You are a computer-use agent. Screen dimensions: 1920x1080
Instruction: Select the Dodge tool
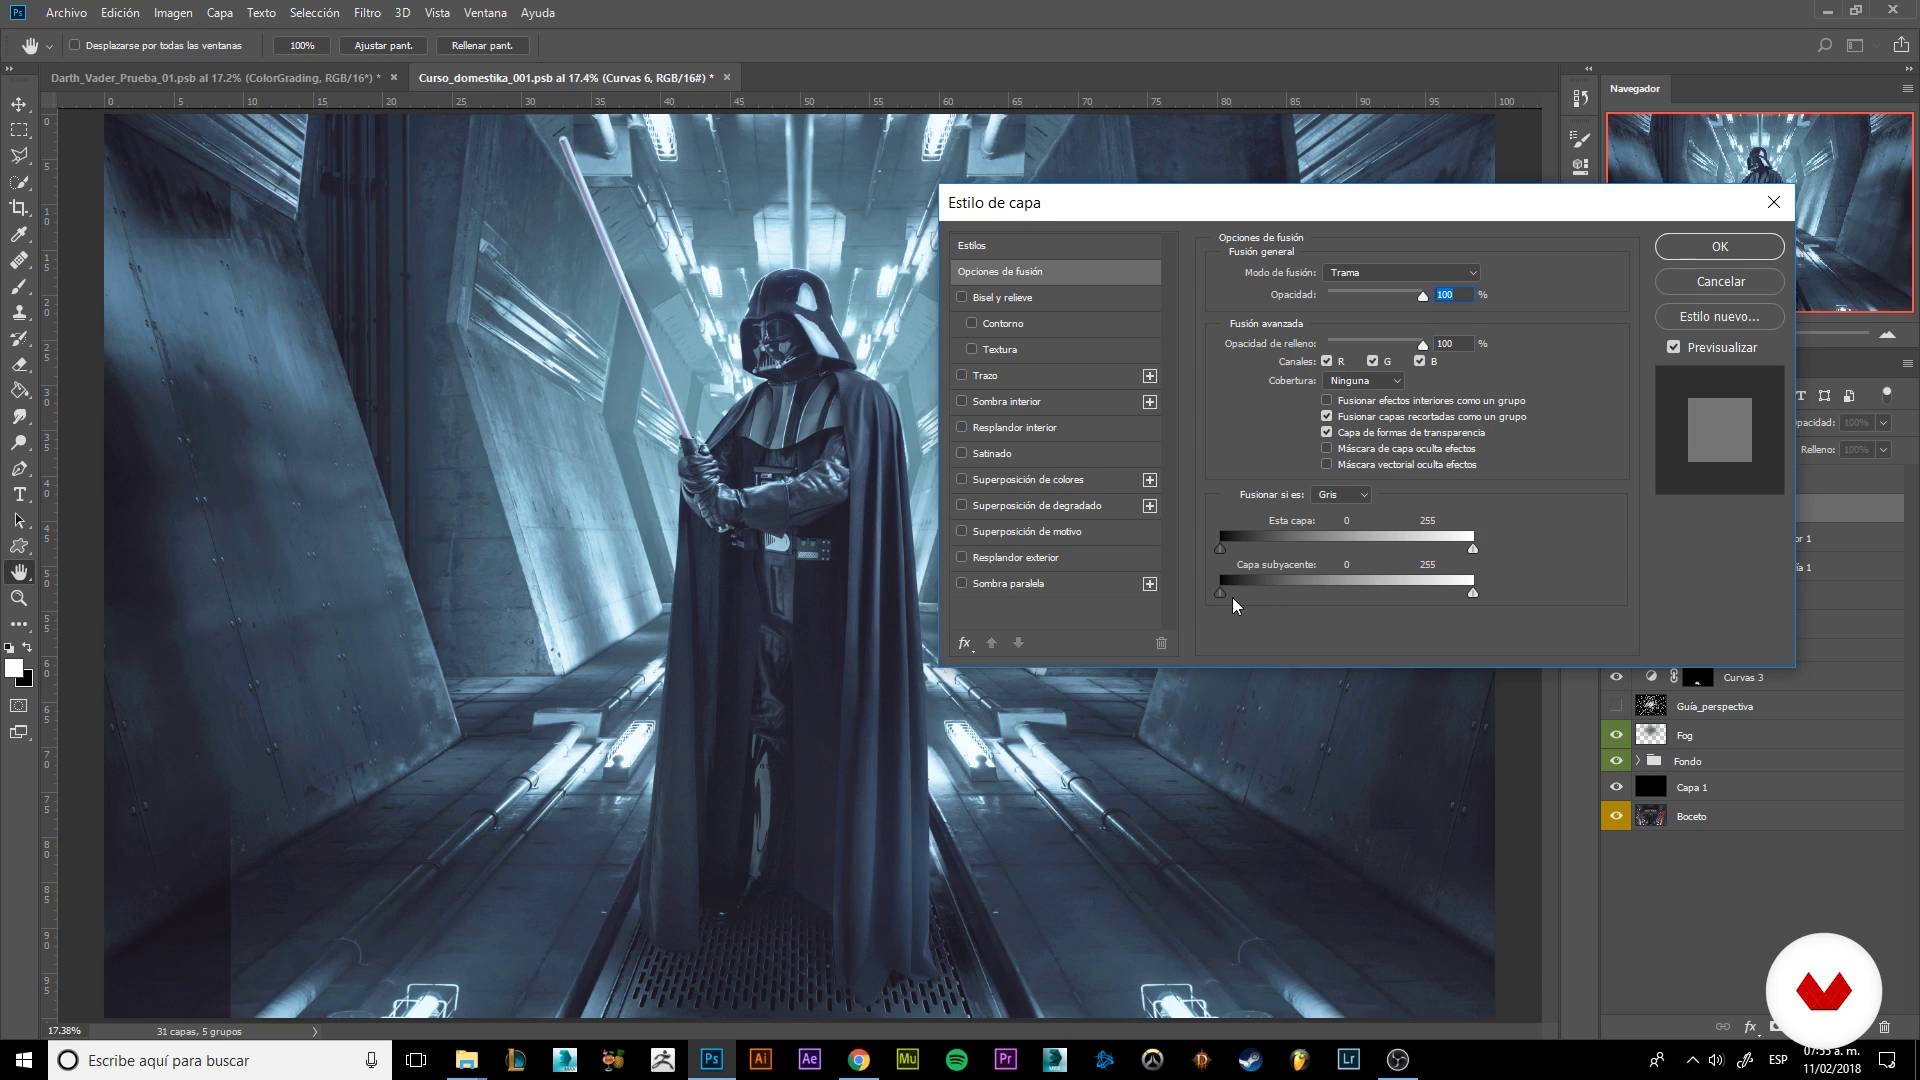pyautogui.click(x=19, y=442)
